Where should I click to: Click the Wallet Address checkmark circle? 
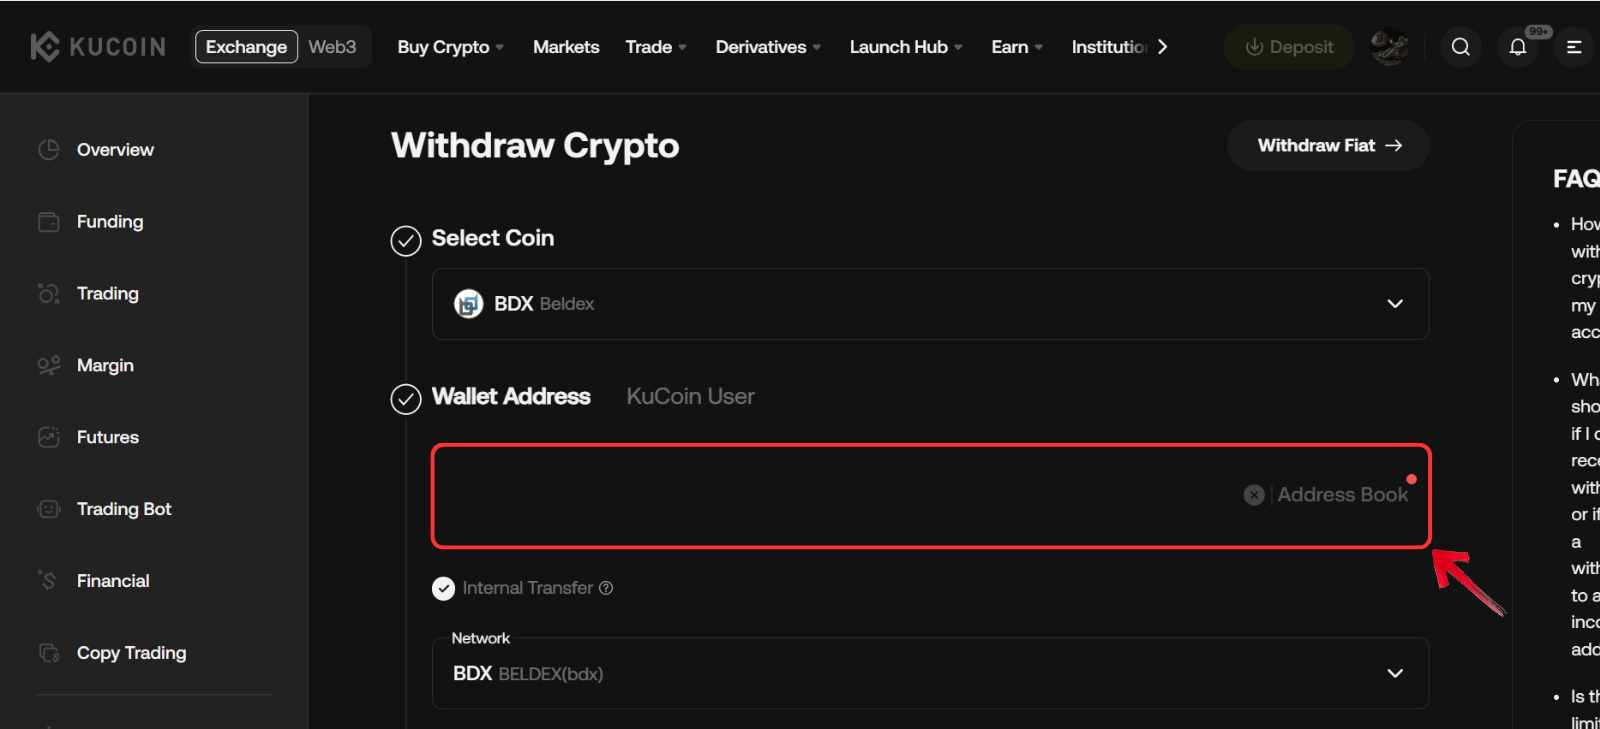coord(405,399)
